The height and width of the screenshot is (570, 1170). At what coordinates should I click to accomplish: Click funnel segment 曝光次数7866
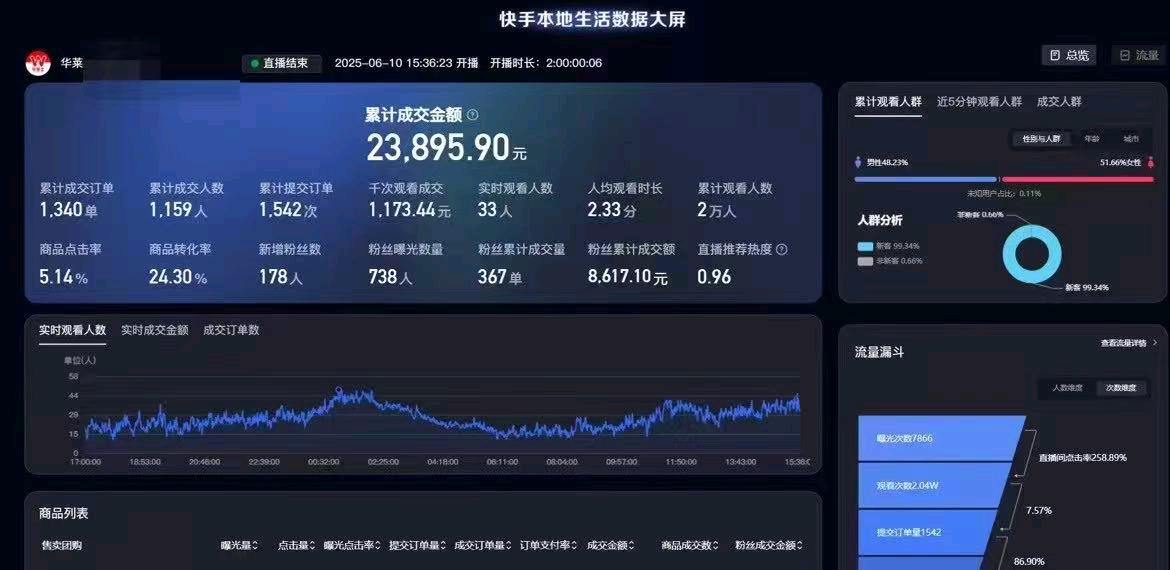point(942,438)
